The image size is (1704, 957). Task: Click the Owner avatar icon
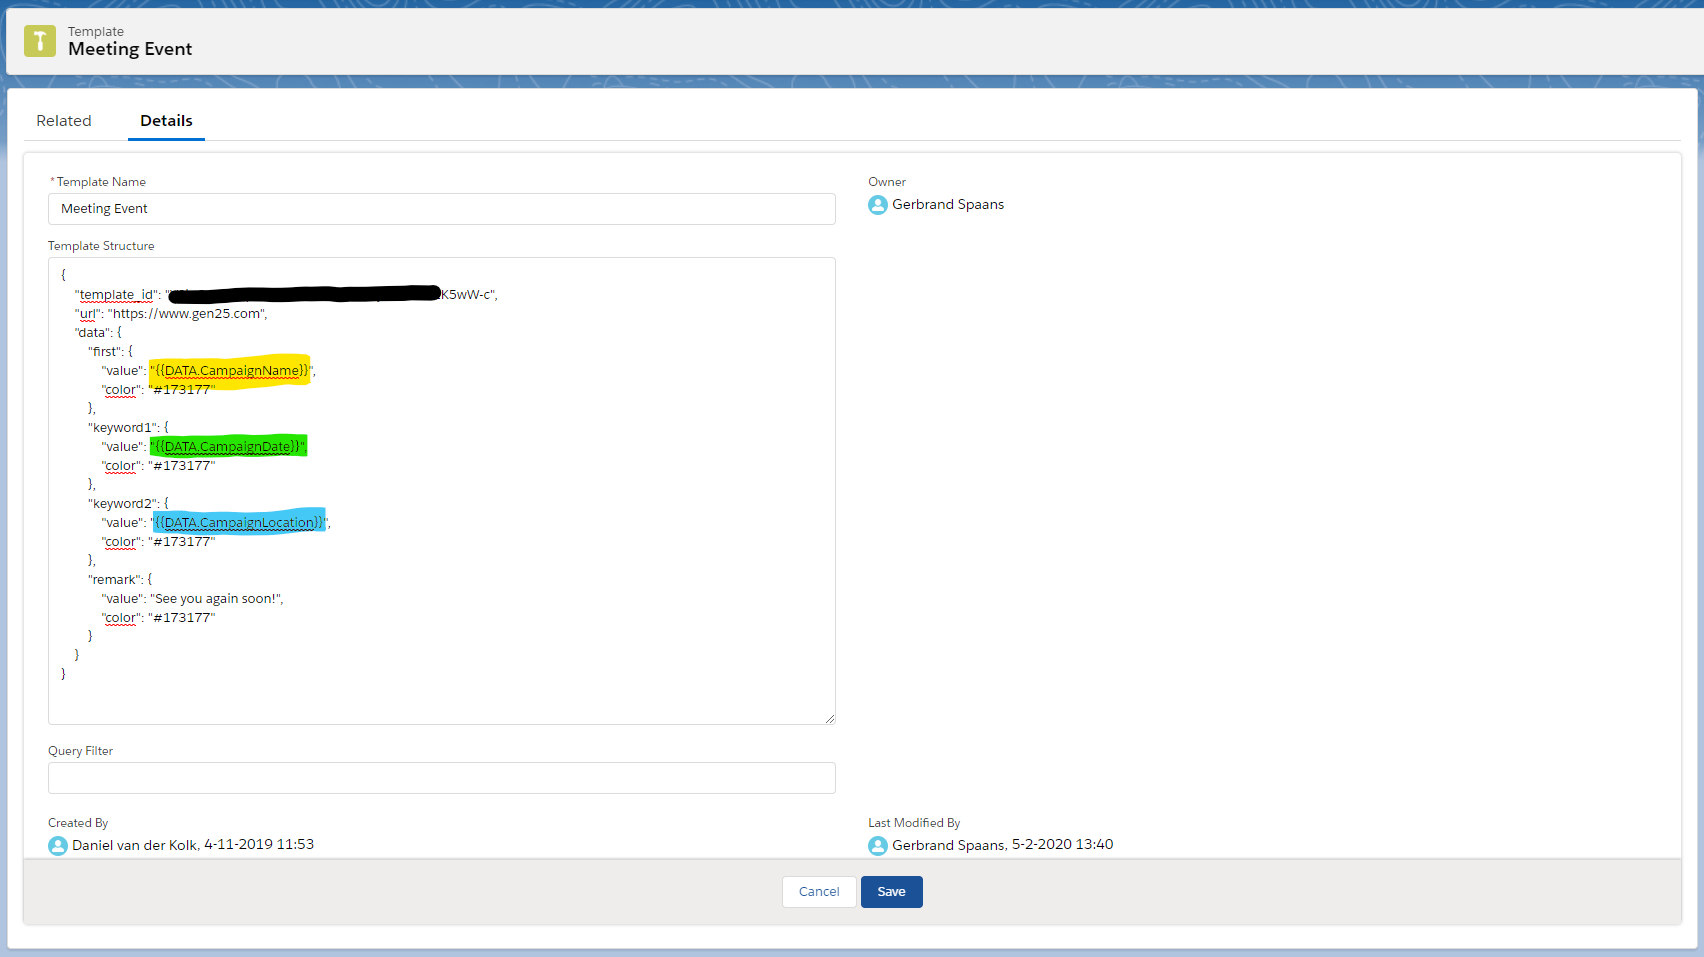pyautogui.click(x=878, y=205)
